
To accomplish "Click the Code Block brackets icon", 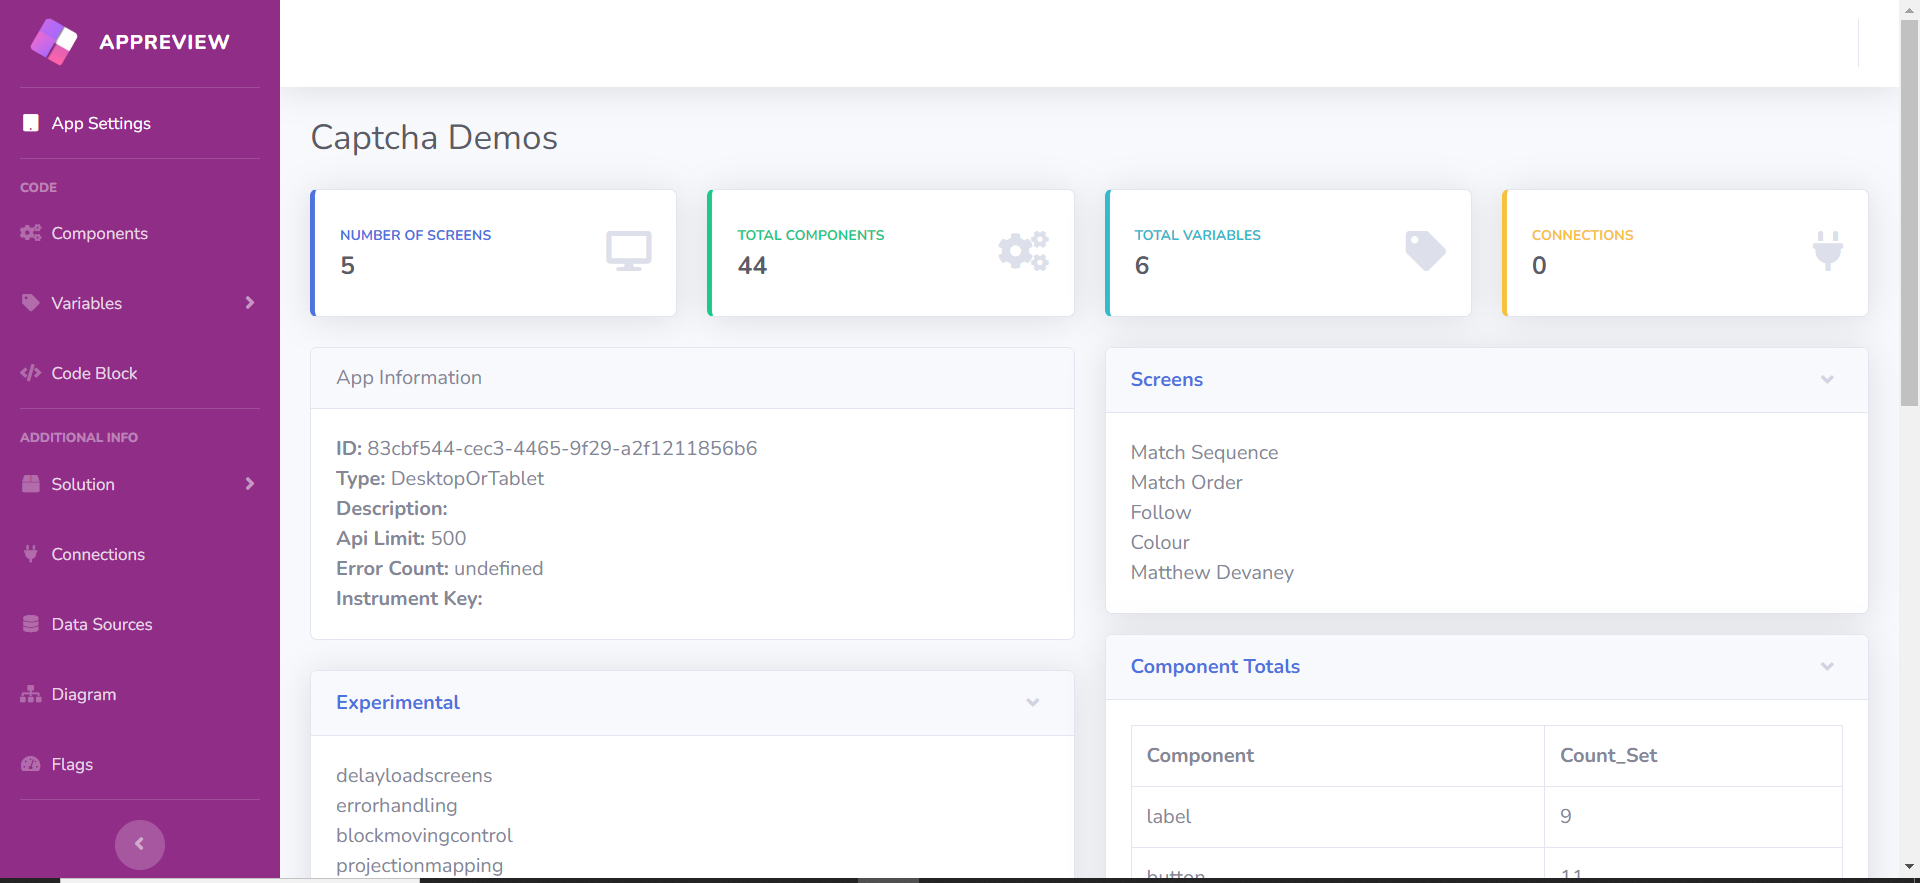I will 31,373.
